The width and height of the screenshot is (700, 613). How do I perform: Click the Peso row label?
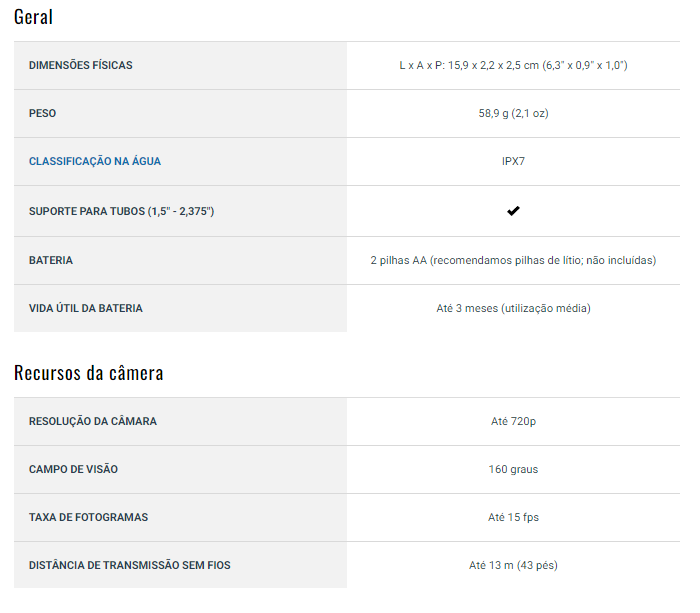tap(42, 113)
